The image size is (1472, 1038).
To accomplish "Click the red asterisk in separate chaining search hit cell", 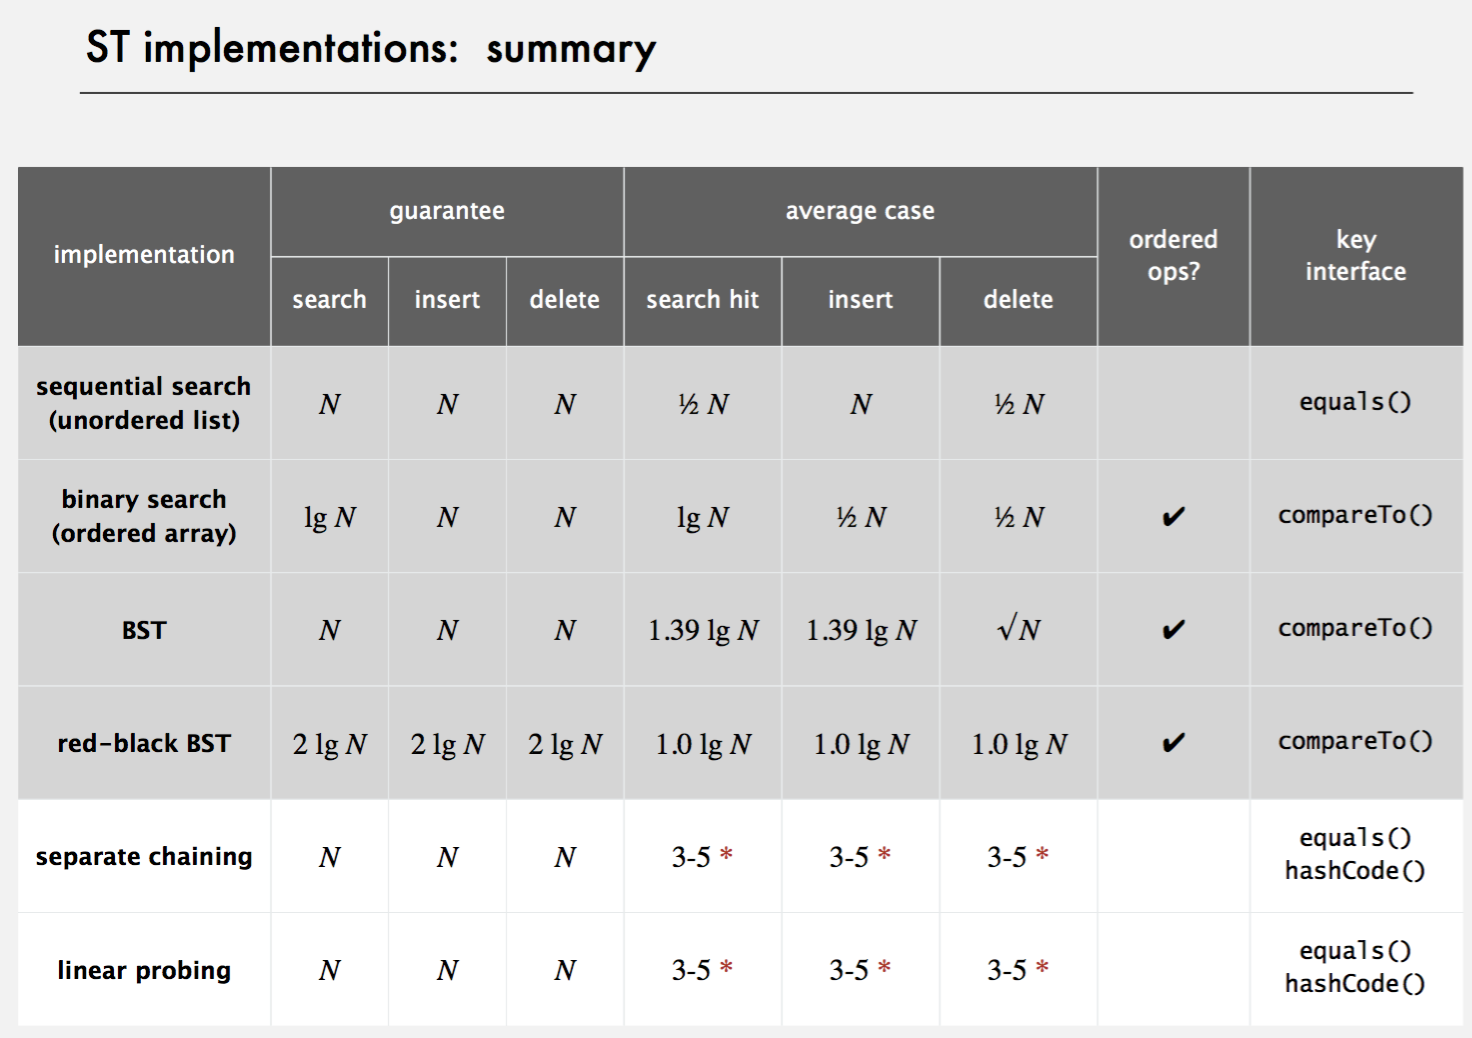I will click(x=726, y=855).
